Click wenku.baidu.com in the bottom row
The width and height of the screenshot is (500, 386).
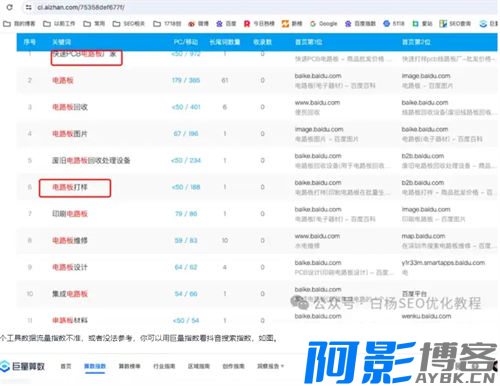coord(426,316)
